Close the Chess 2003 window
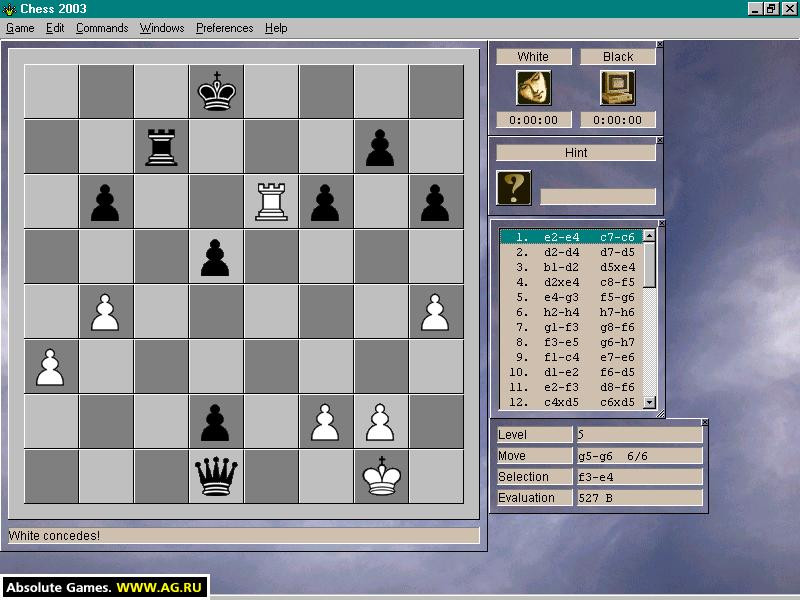This screenshot has height=600, width=800. click(x=788, y=9)
